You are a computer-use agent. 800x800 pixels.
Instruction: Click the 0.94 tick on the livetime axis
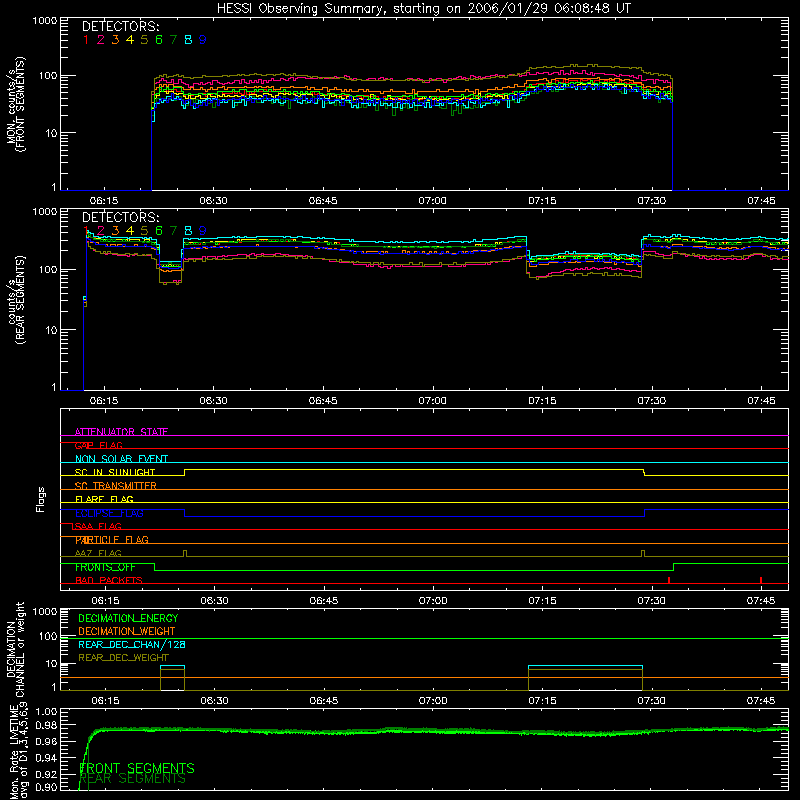pos(46,758)
